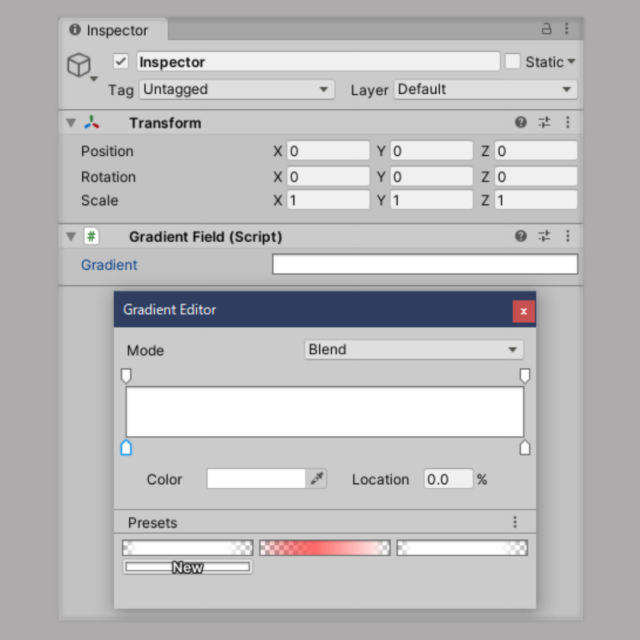Click the Gradient Field (Script) title
Image resolution: width=640 pixels, height=640 pixels.
[206, 236]
